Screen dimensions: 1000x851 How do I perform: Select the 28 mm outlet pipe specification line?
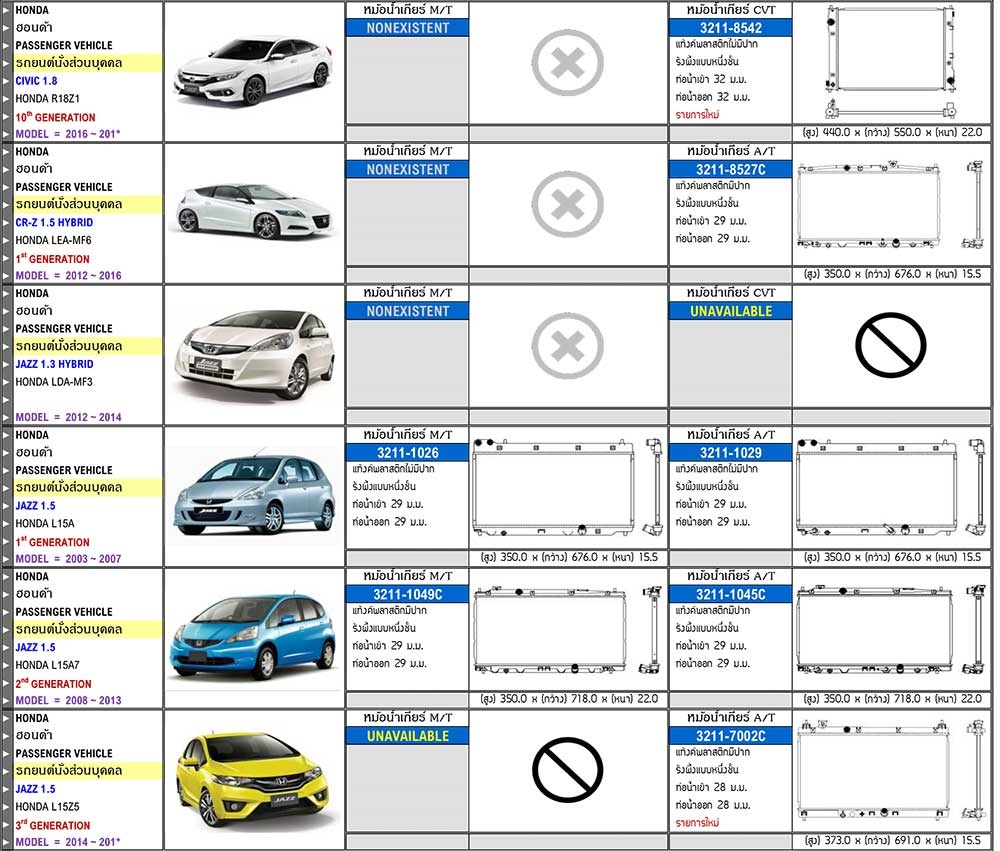[x=712, y=805]
